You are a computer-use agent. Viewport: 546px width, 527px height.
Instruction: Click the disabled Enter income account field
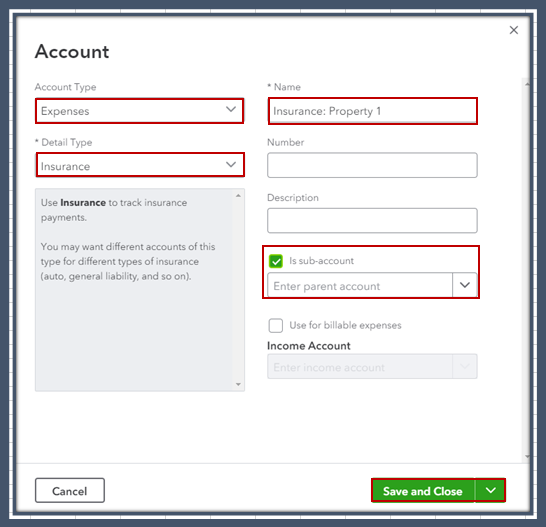[x=360, y=367]
